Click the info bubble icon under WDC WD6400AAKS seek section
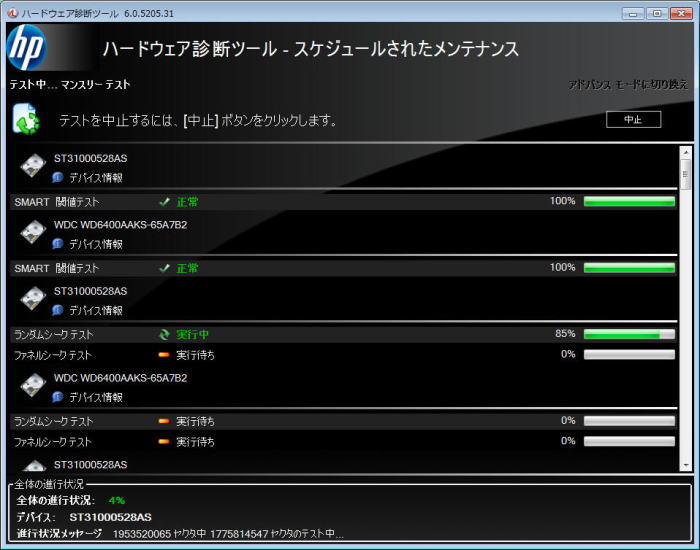 point(58,397)
